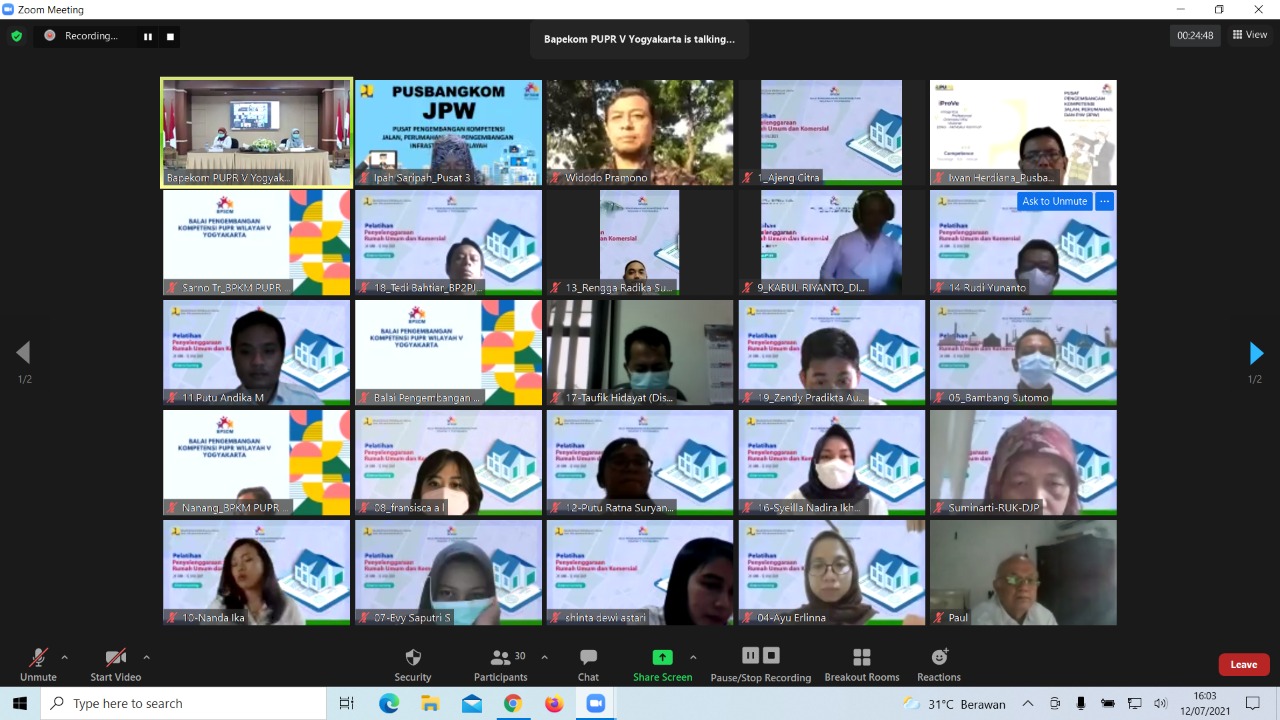Screen dimensions: 1280x720
Task: Open the Windows Start menu
Action: coord(20,703)
